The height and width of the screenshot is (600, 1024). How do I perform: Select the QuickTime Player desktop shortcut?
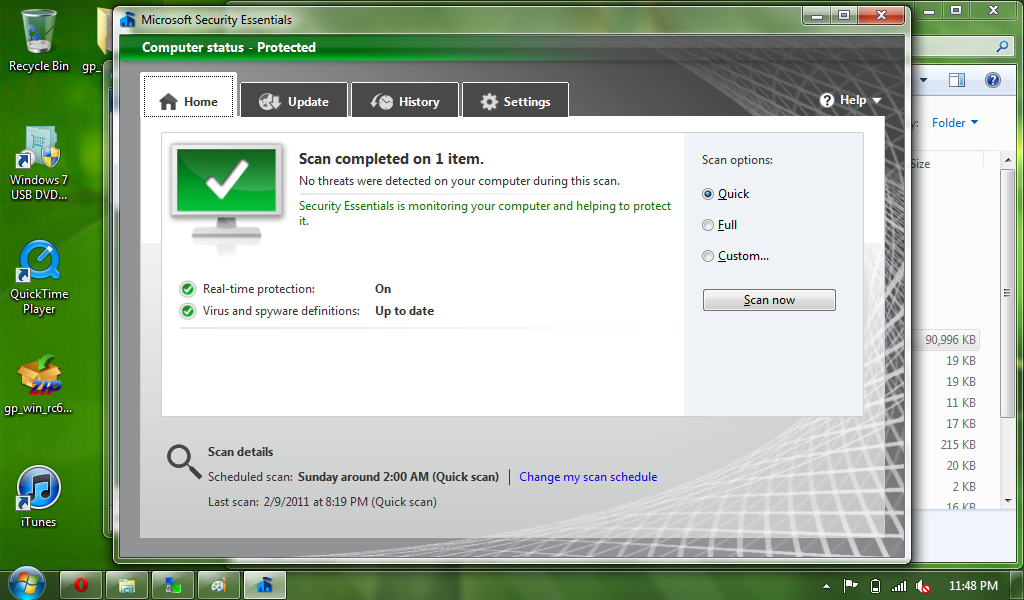click(39, 277)
